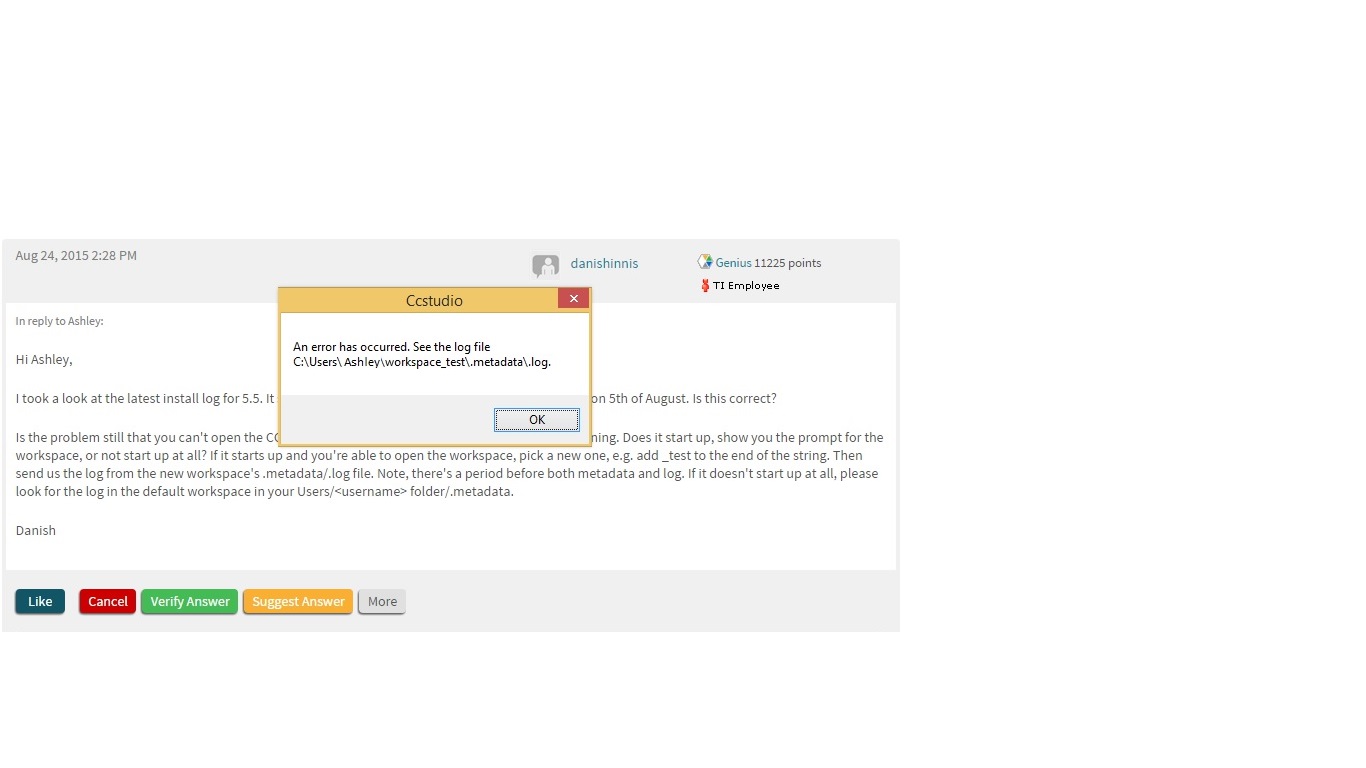Open danishinnis user profile link
1366x768 pixels.
pos(604,263)
